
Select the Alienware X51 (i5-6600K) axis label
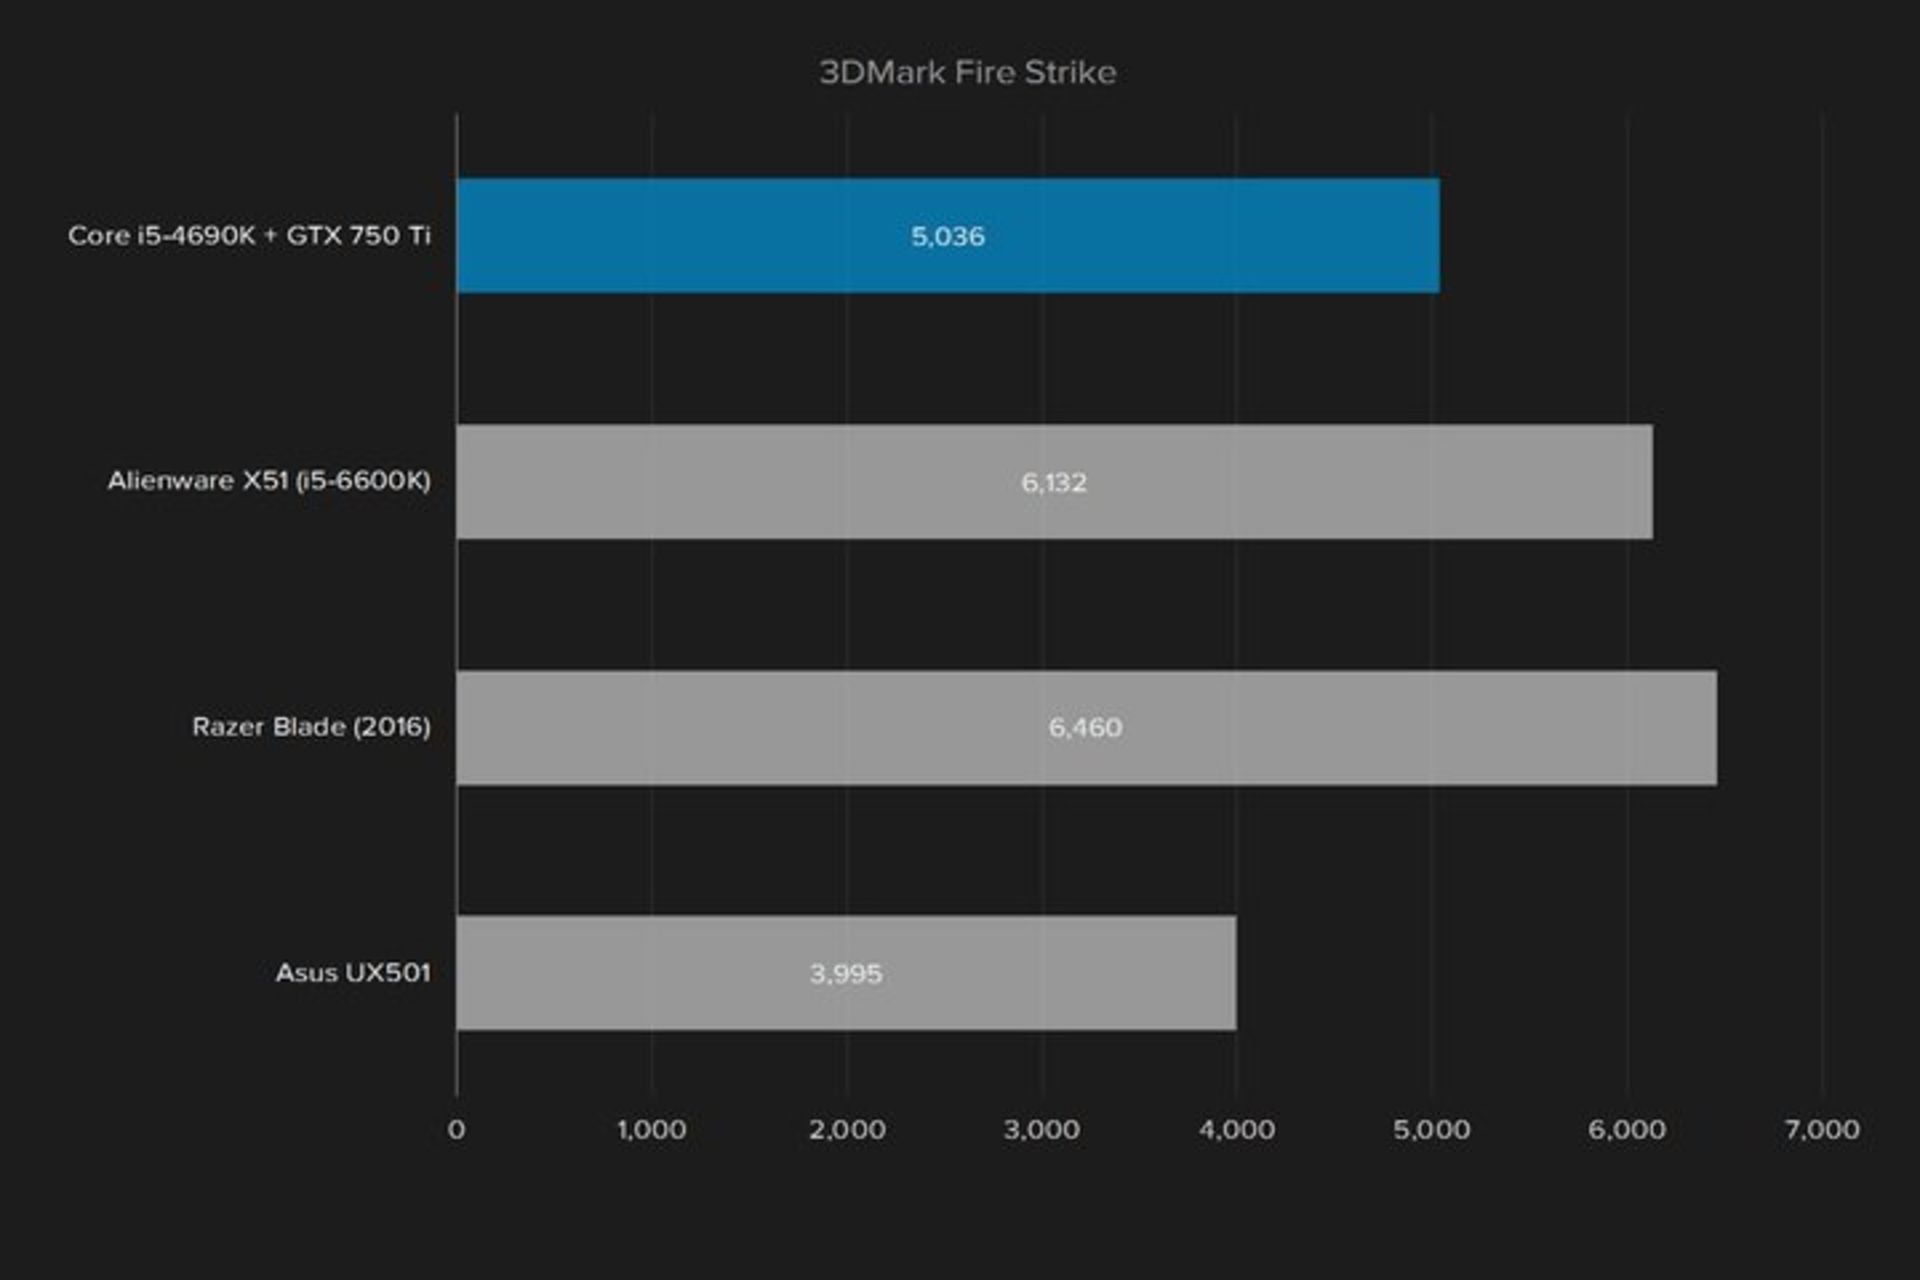click(x=269, y=481)
